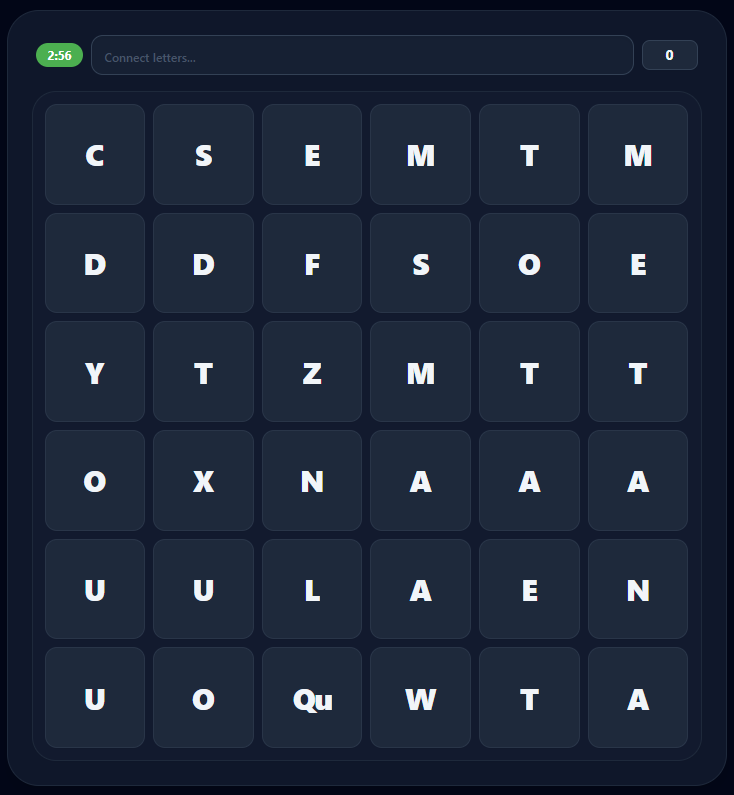This screenshot has width=734, height=795.
Task: Select the O tile between U and Qu
Action: pyautogui.click(x=203, y=698)
